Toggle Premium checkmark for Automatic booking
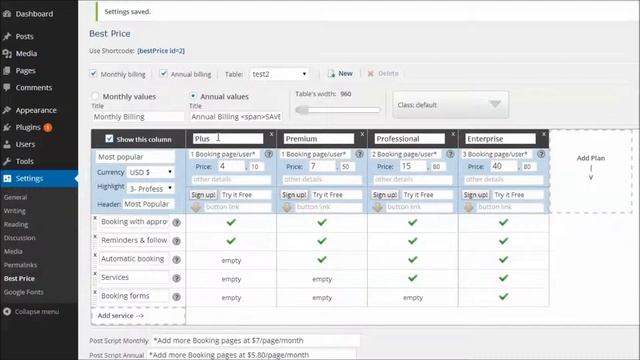The image size is (640, 360). tap(322, 259)
